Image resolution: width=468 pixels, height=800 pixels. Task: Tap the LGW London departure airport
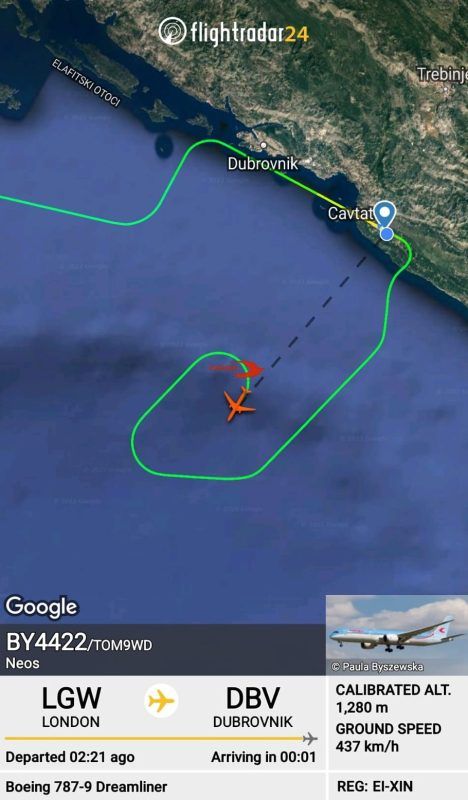click(71, 707)
